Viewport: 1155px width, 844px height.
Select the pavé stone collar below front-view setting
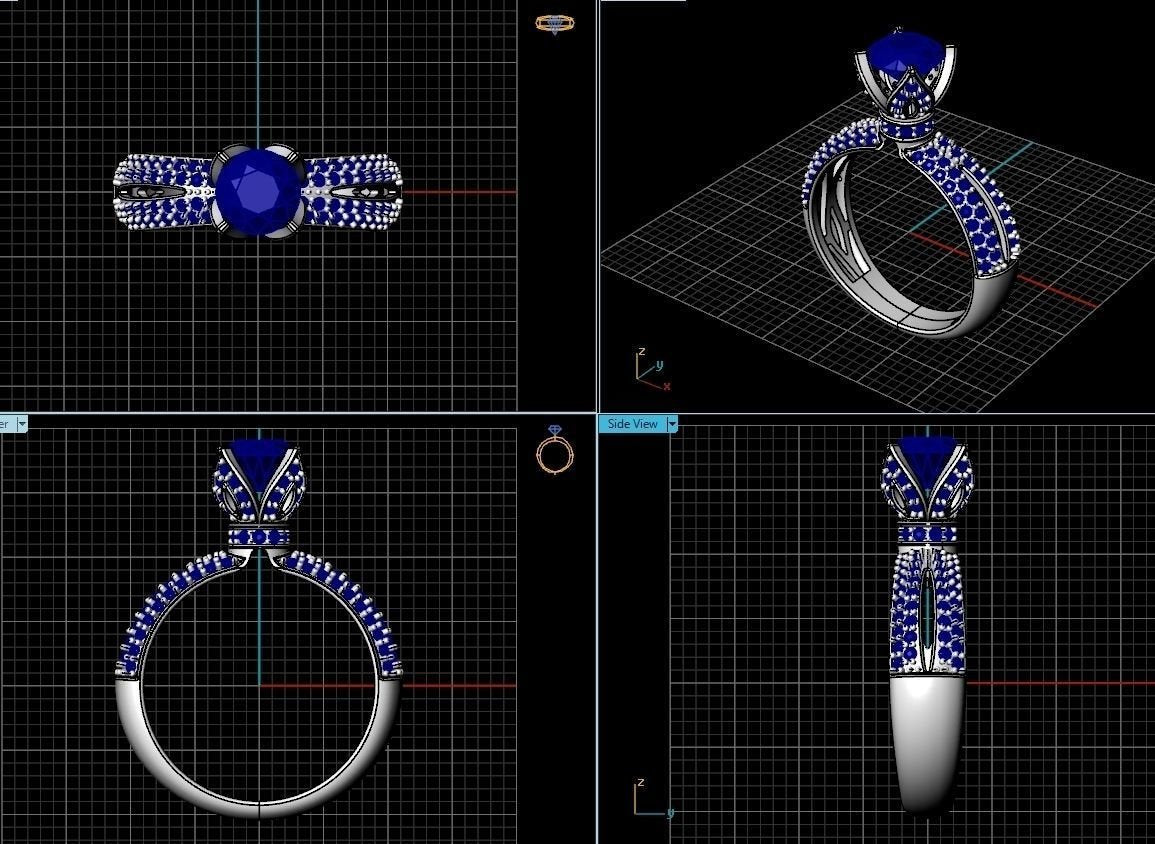(x=259, y=535)
